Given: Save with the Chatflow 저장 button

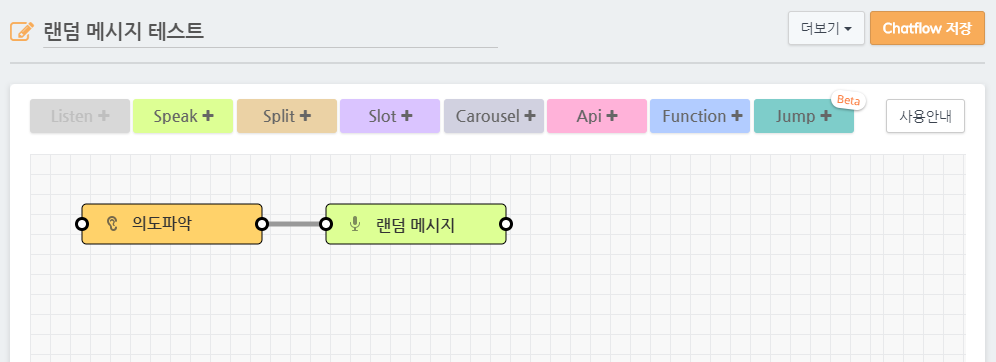Looking at the screenshot, I should click(x=927, y=29).
